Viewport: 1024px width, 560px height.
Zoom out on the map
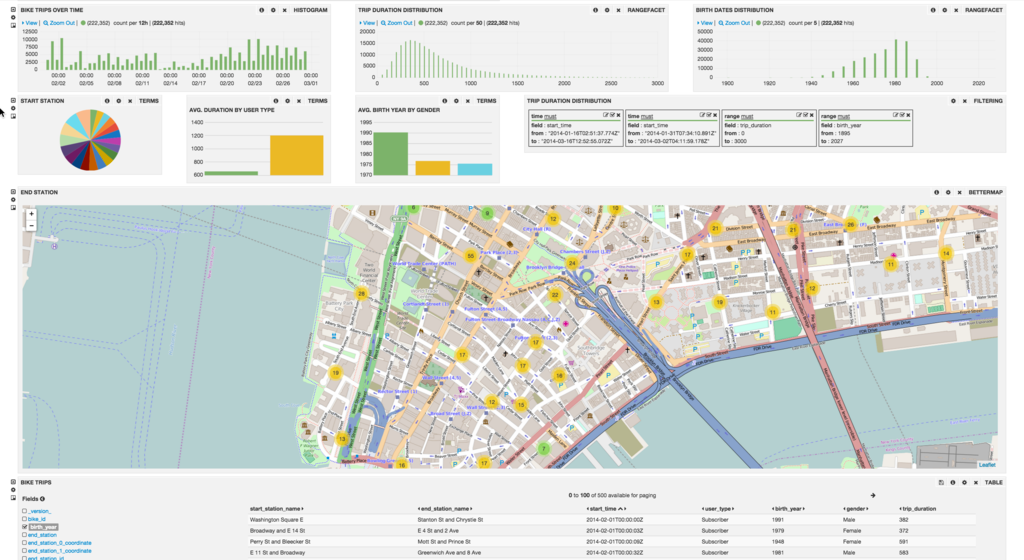click(31, 226)
